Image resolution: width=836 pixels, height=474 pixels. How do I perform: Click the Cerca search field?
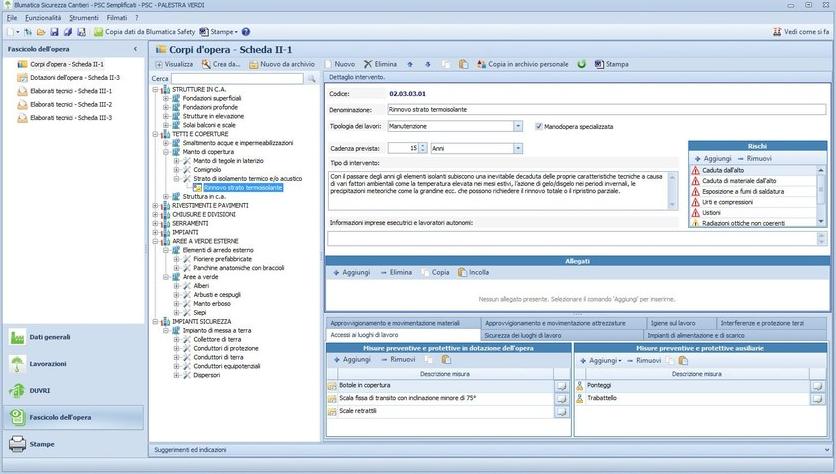point(237,78)
